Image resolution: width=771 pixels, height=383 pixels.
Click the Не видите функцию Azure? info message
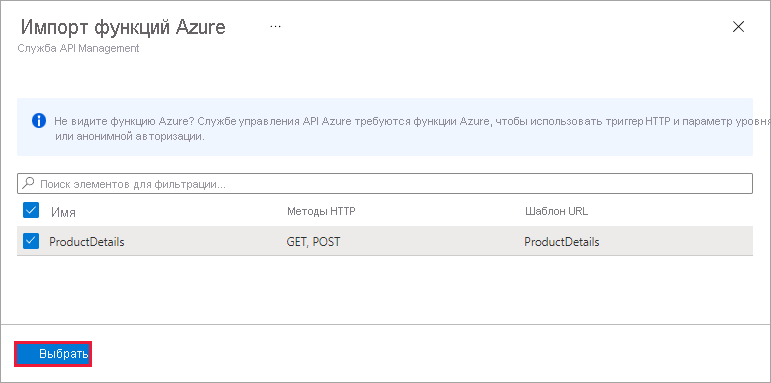pos(385,127)
